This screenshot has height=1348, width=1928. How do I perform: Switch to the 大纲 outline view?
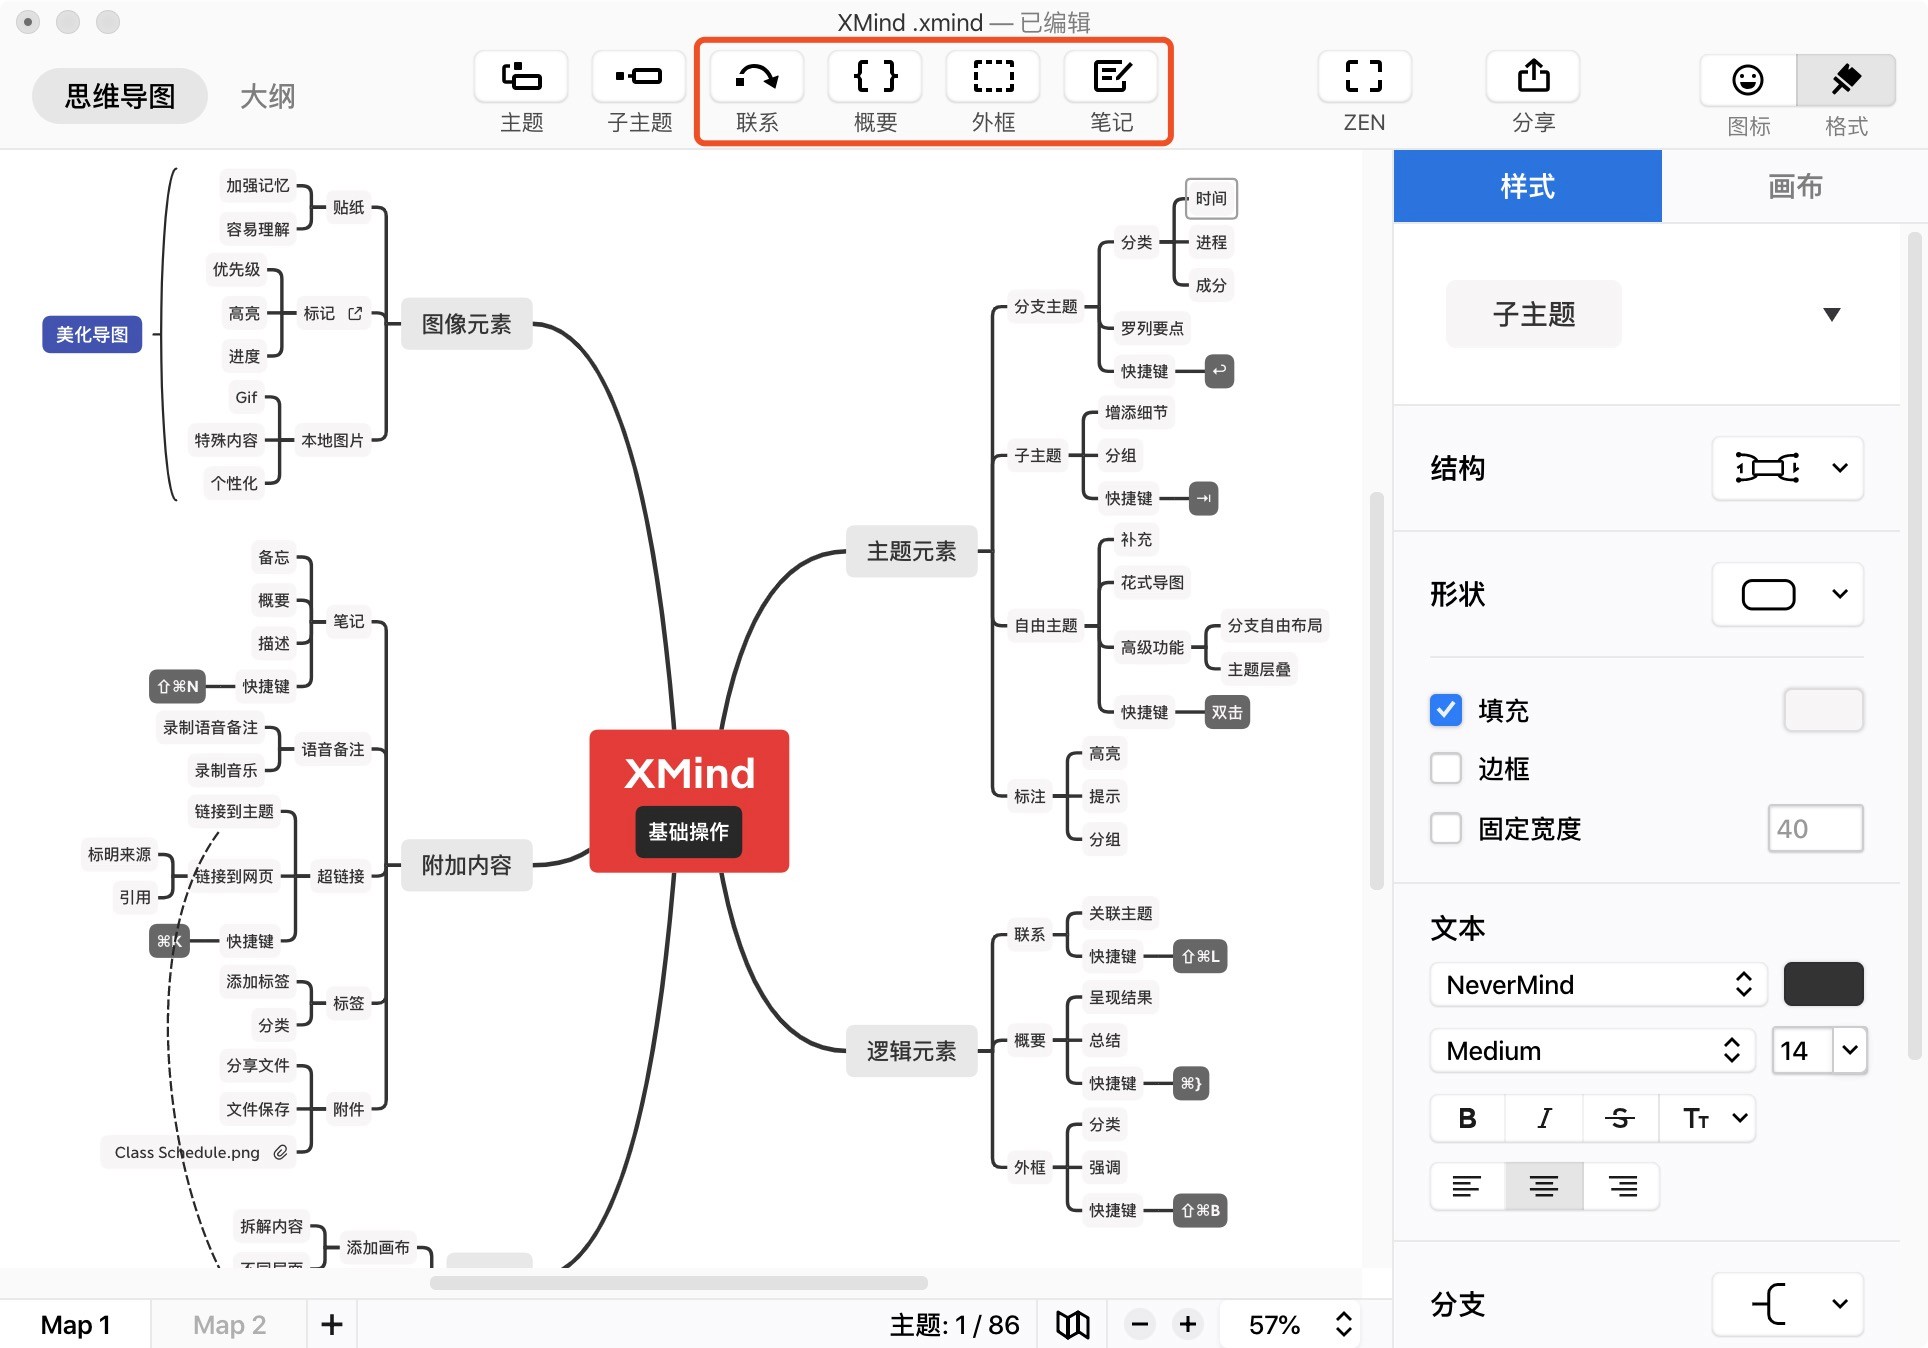point(266,95)
